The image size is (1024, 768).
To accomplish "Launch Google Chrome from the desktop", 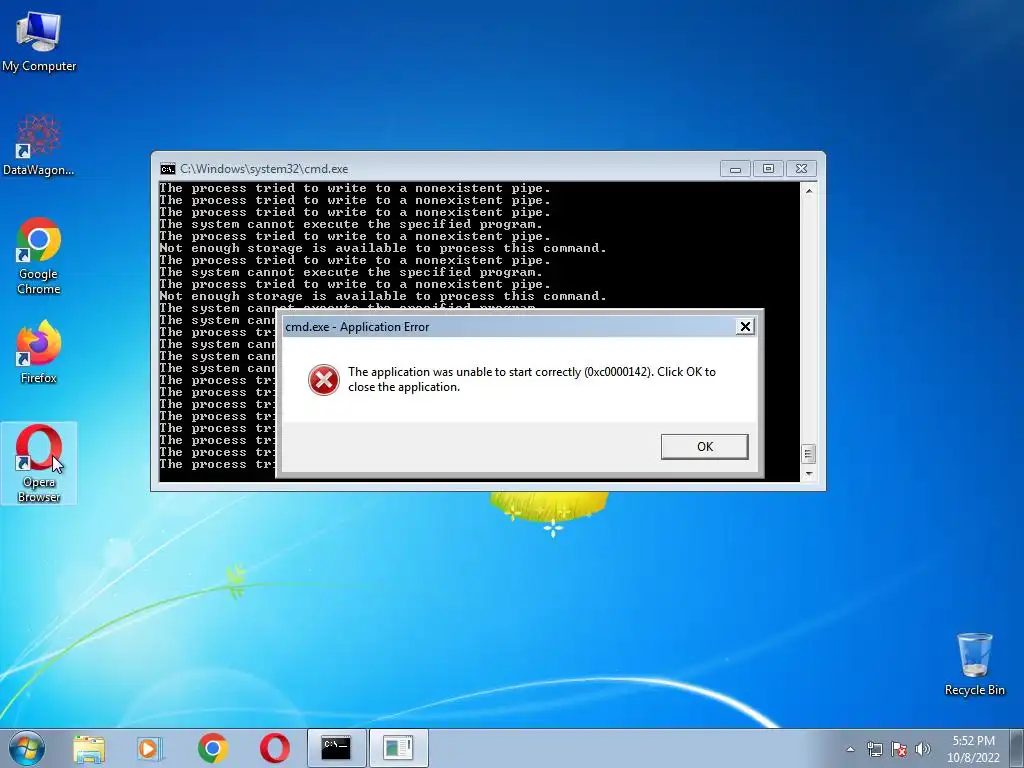I will pyautogui.click(x=39, y=256).
